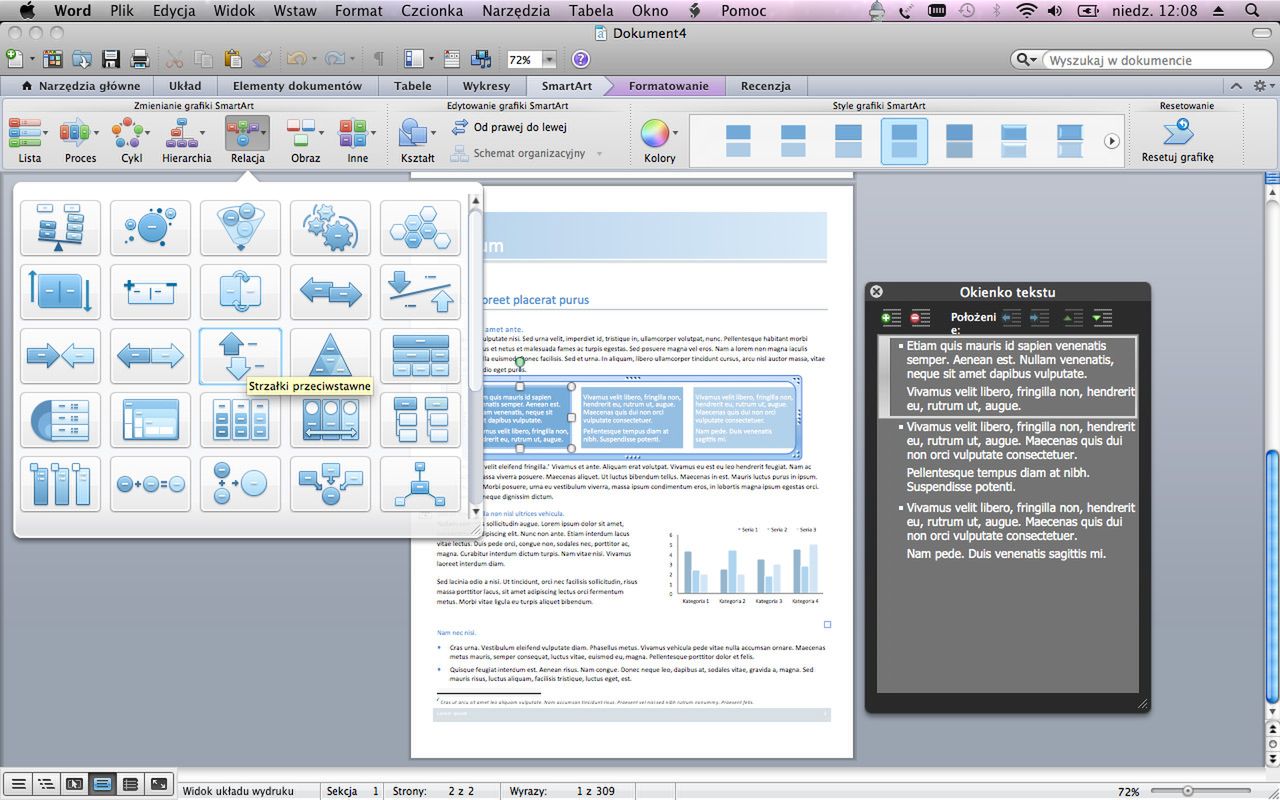Click the Print icon in the toolbar
The image size is (1280, 800).
tap(140, 59)
